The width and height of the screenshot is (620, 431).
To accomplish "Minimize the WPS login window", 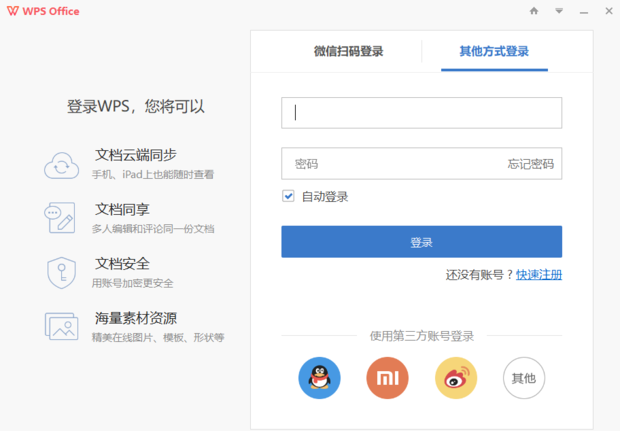I will 584,13.
